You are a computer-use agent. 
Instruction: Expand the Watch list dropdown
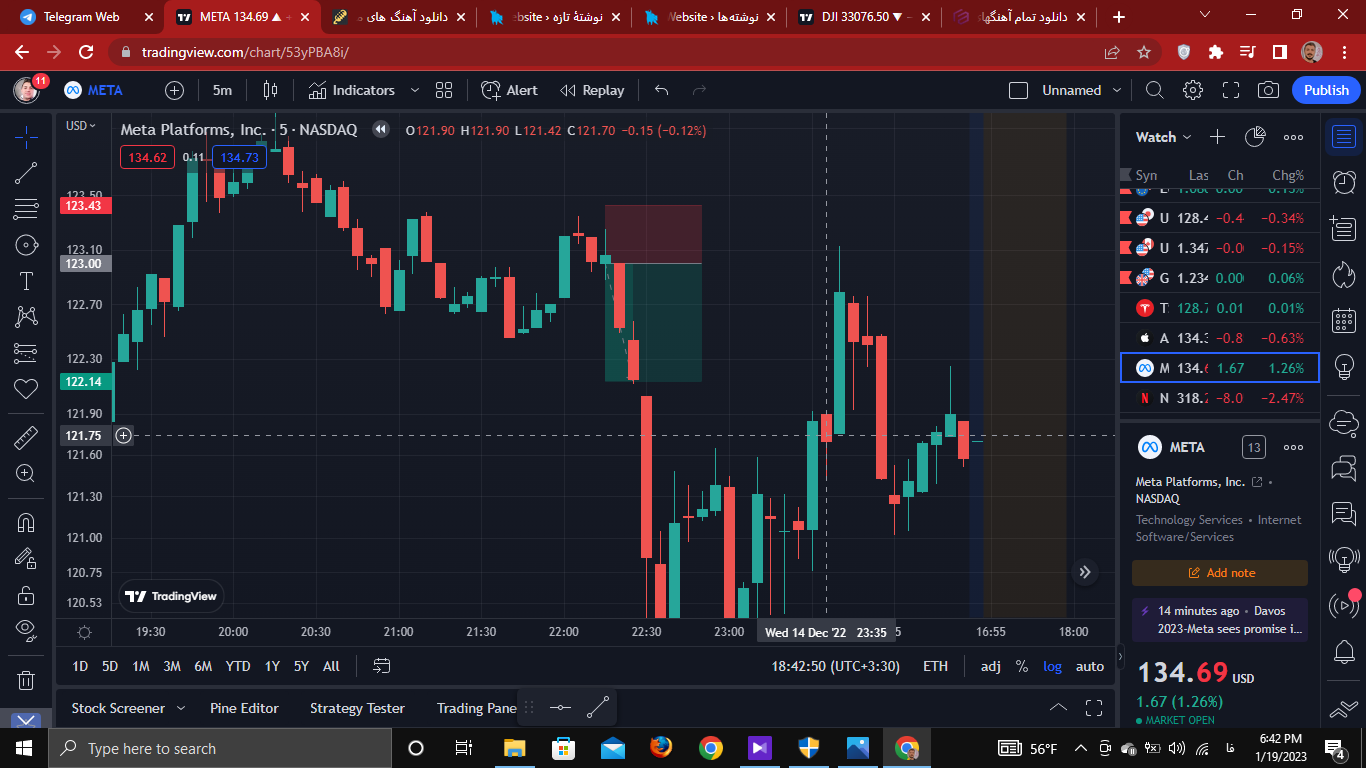[1164, 137]
